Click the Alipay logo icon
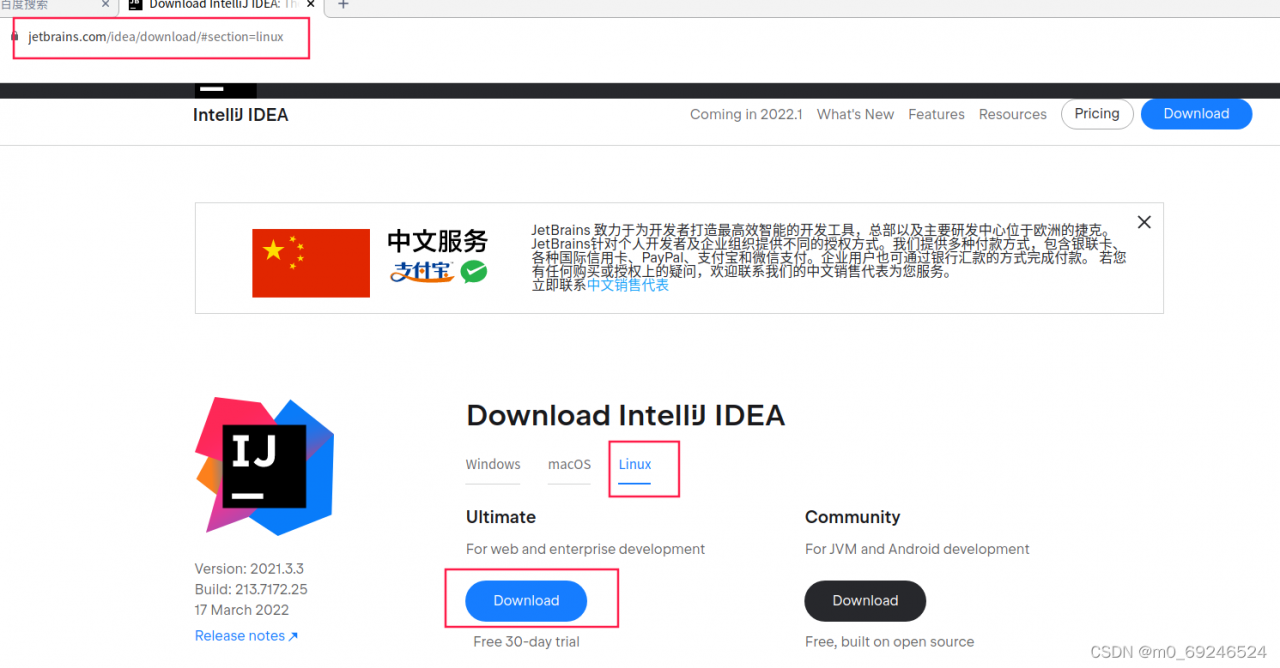 click(x=422, y=271)
